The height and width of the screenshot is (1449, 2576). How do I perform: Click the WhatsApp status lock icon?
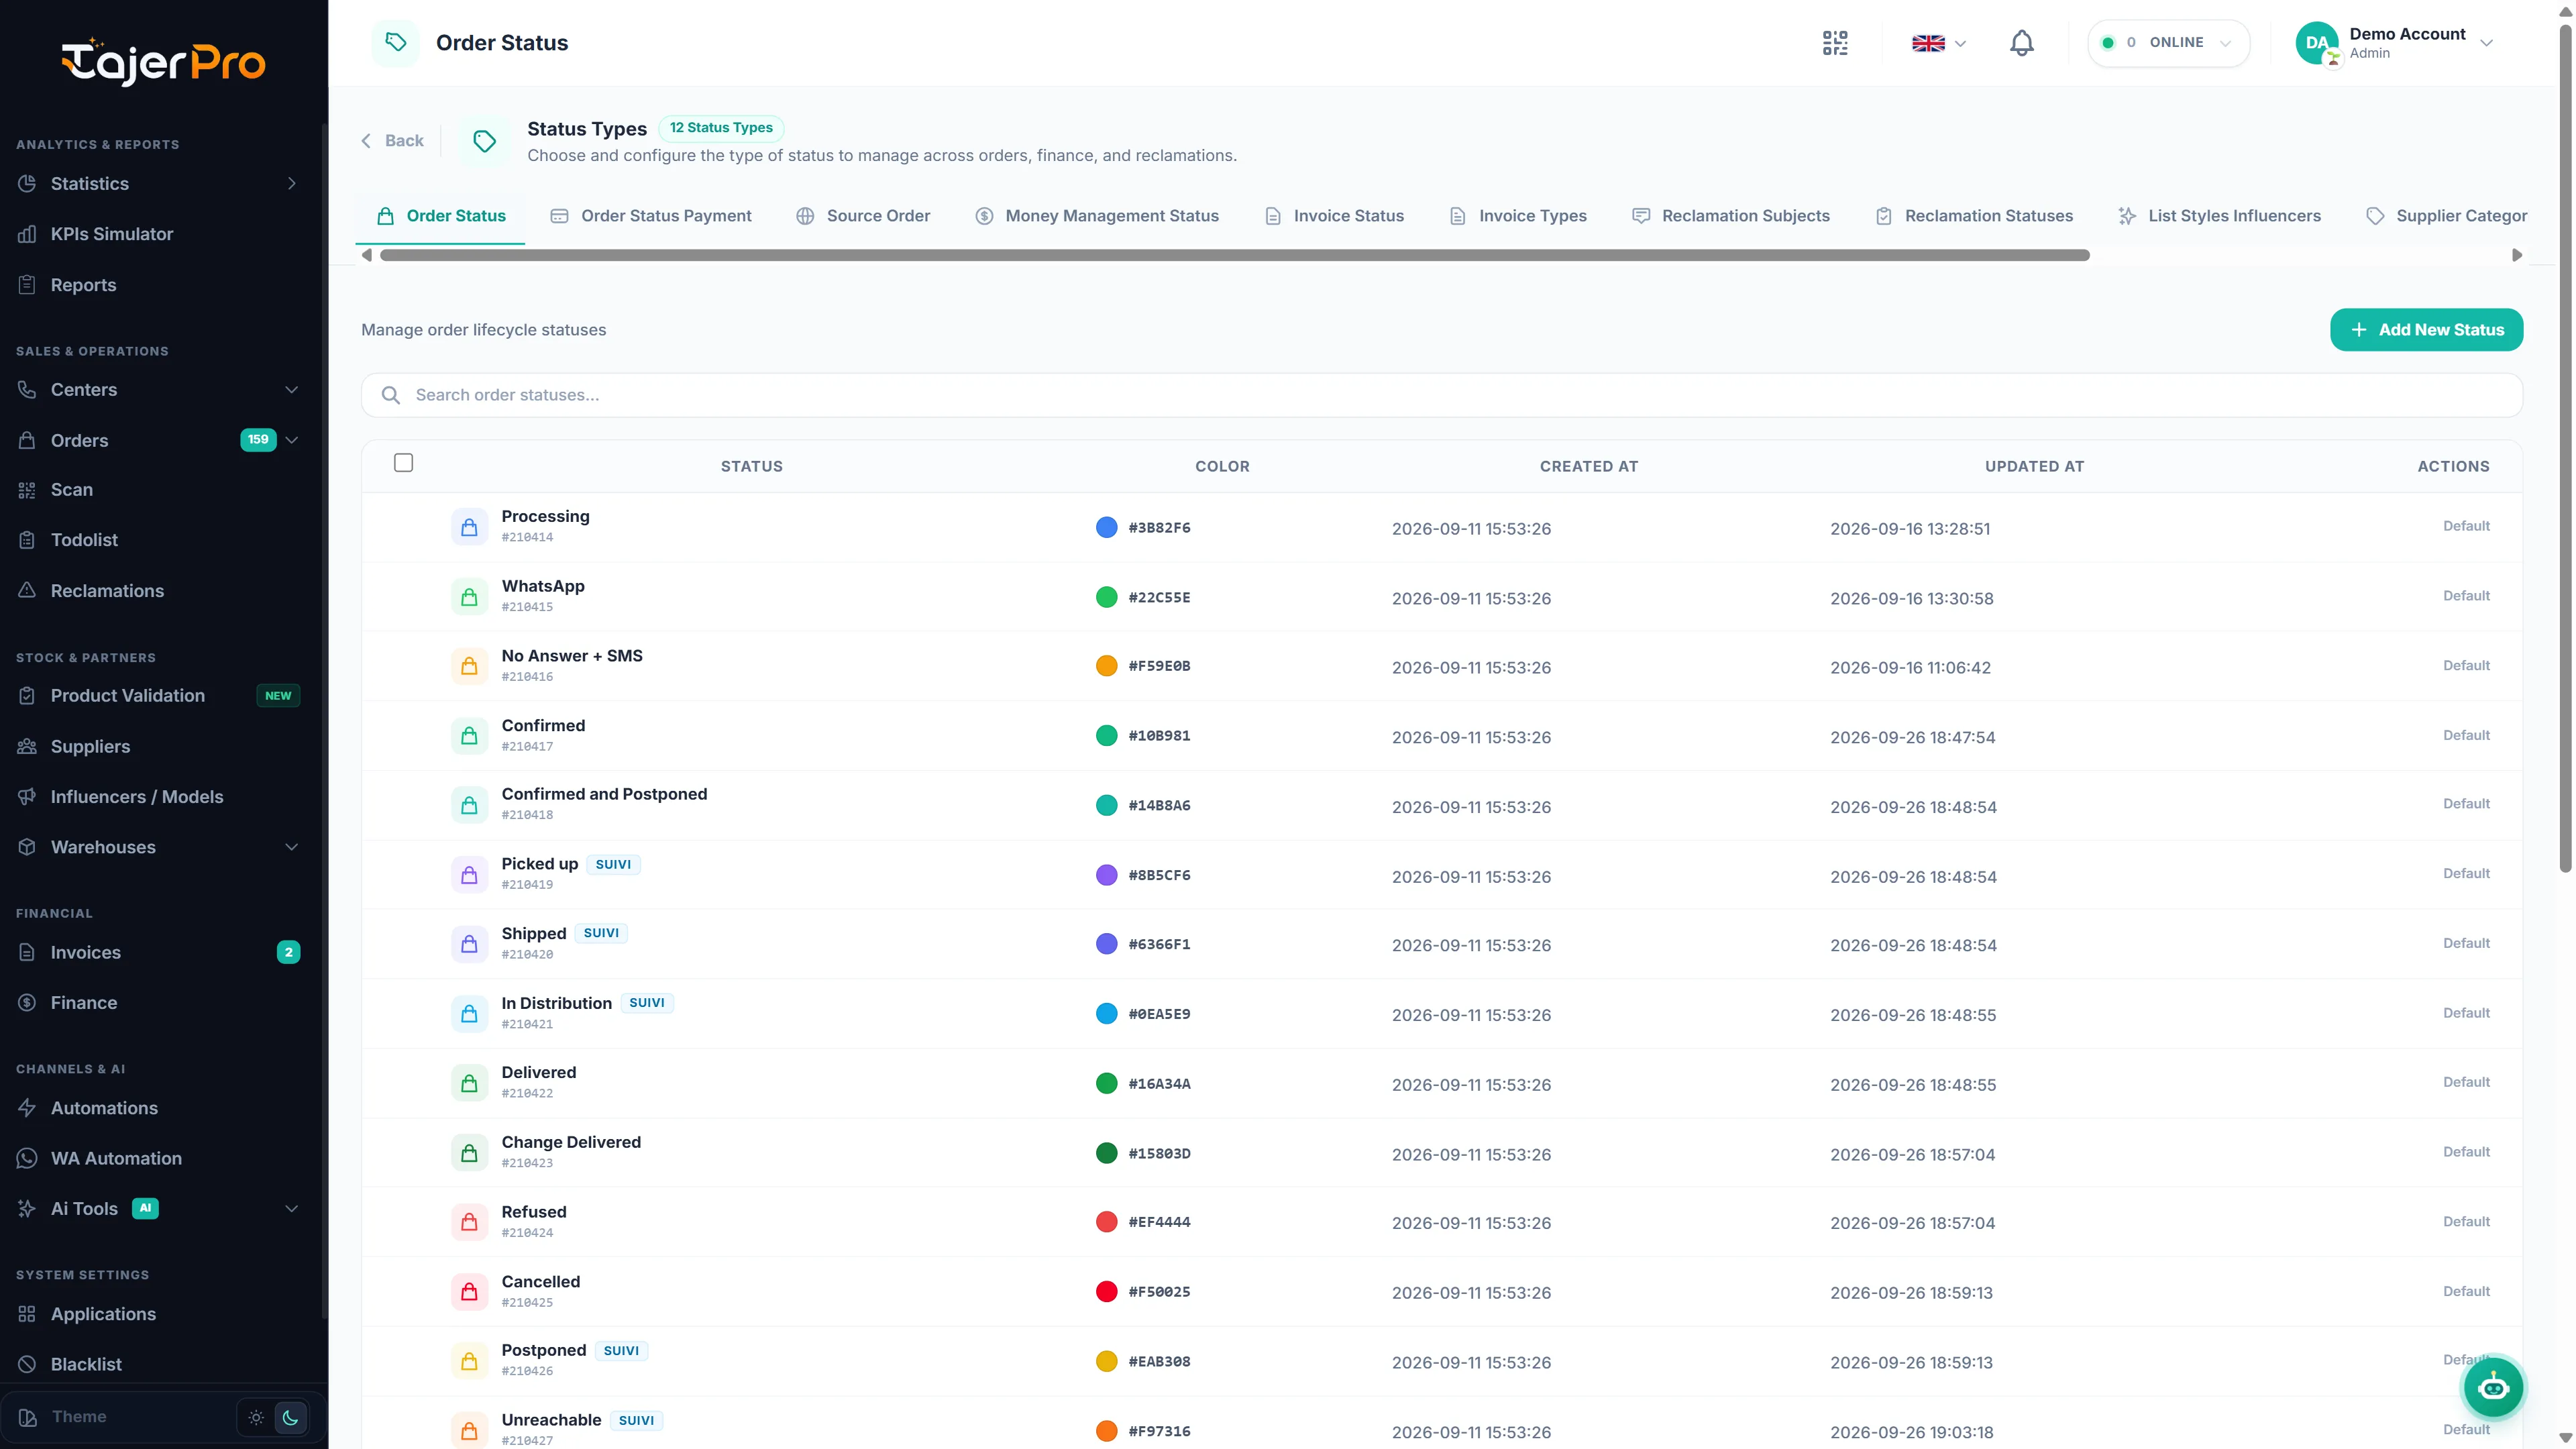tap(469, 597)
